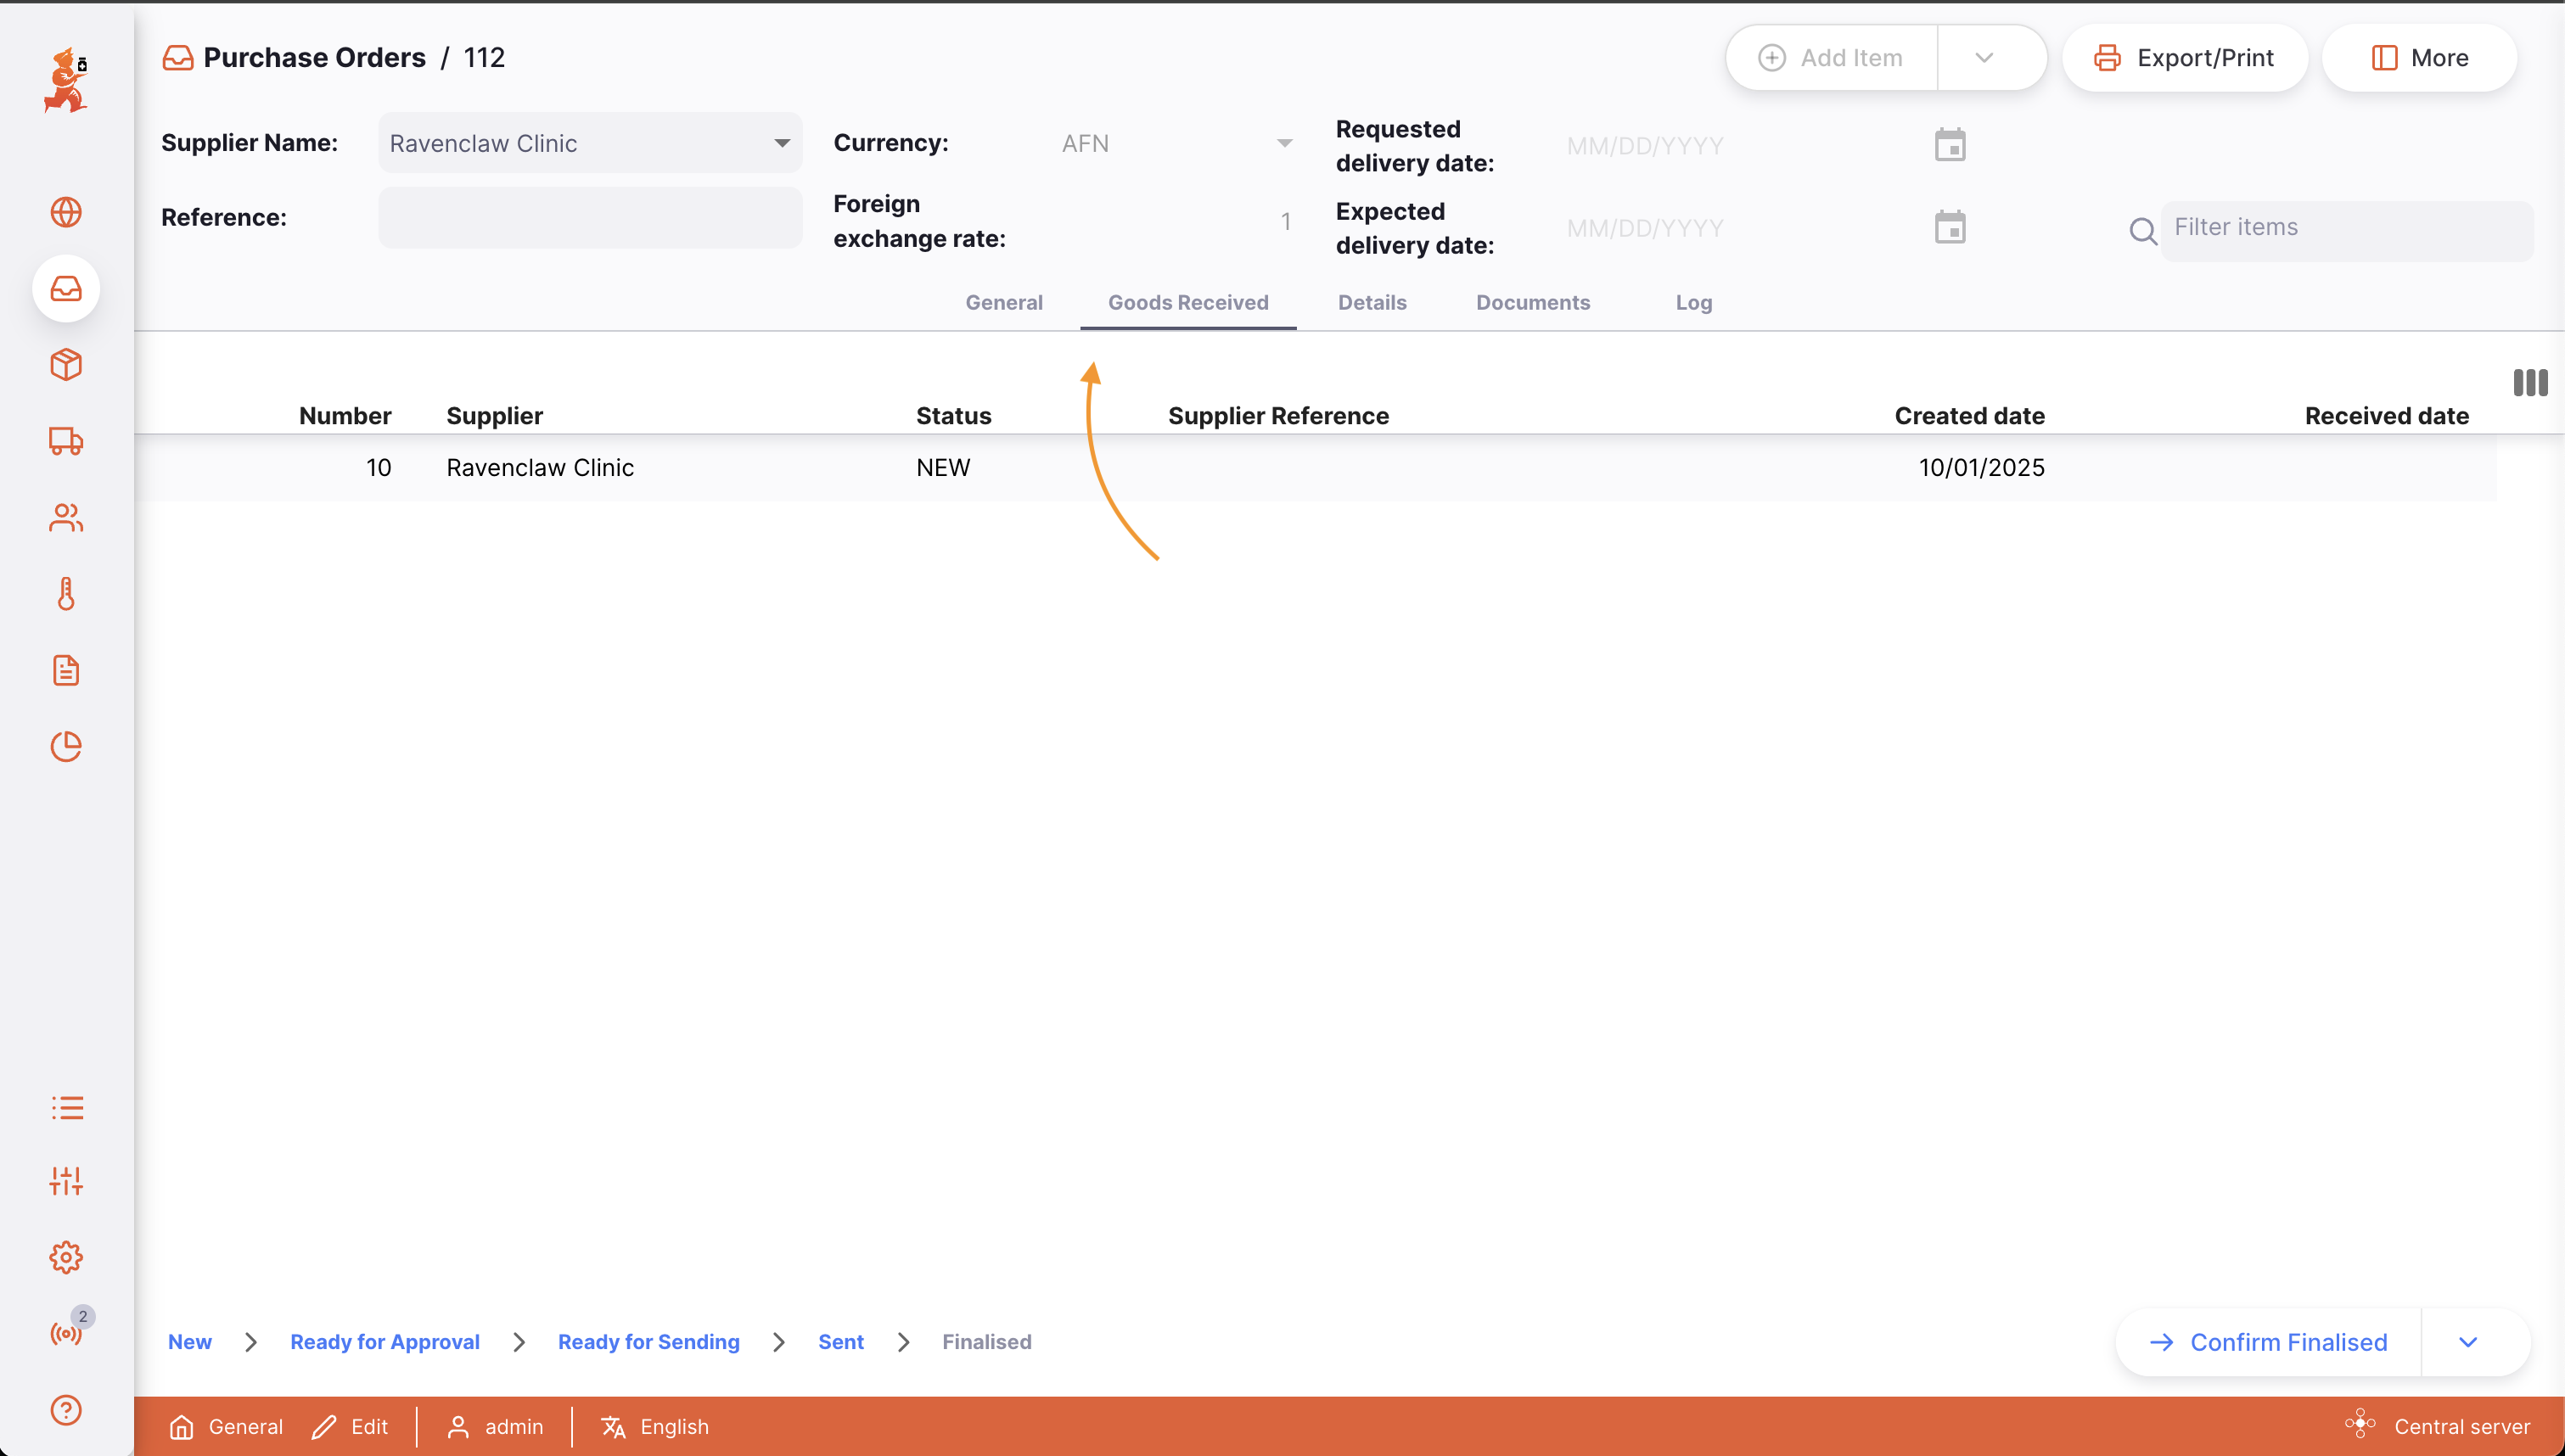The height and width of the screenshot is (1456, 2565).
Task: Open the Dashboard globe icon in sidebar
Action: click(66, 212)
